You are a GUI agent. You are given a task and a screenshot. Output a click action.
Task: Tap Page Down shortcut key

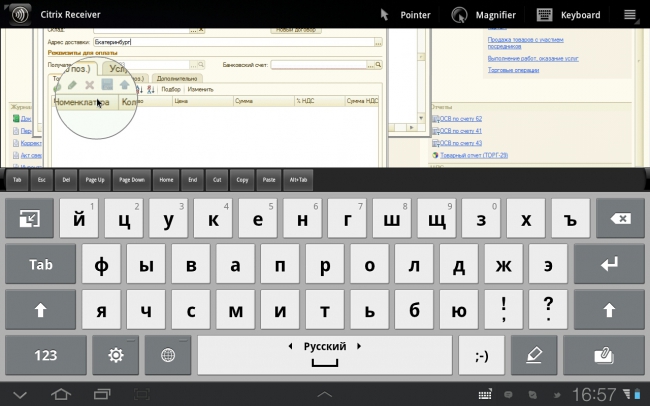[132, 180]
